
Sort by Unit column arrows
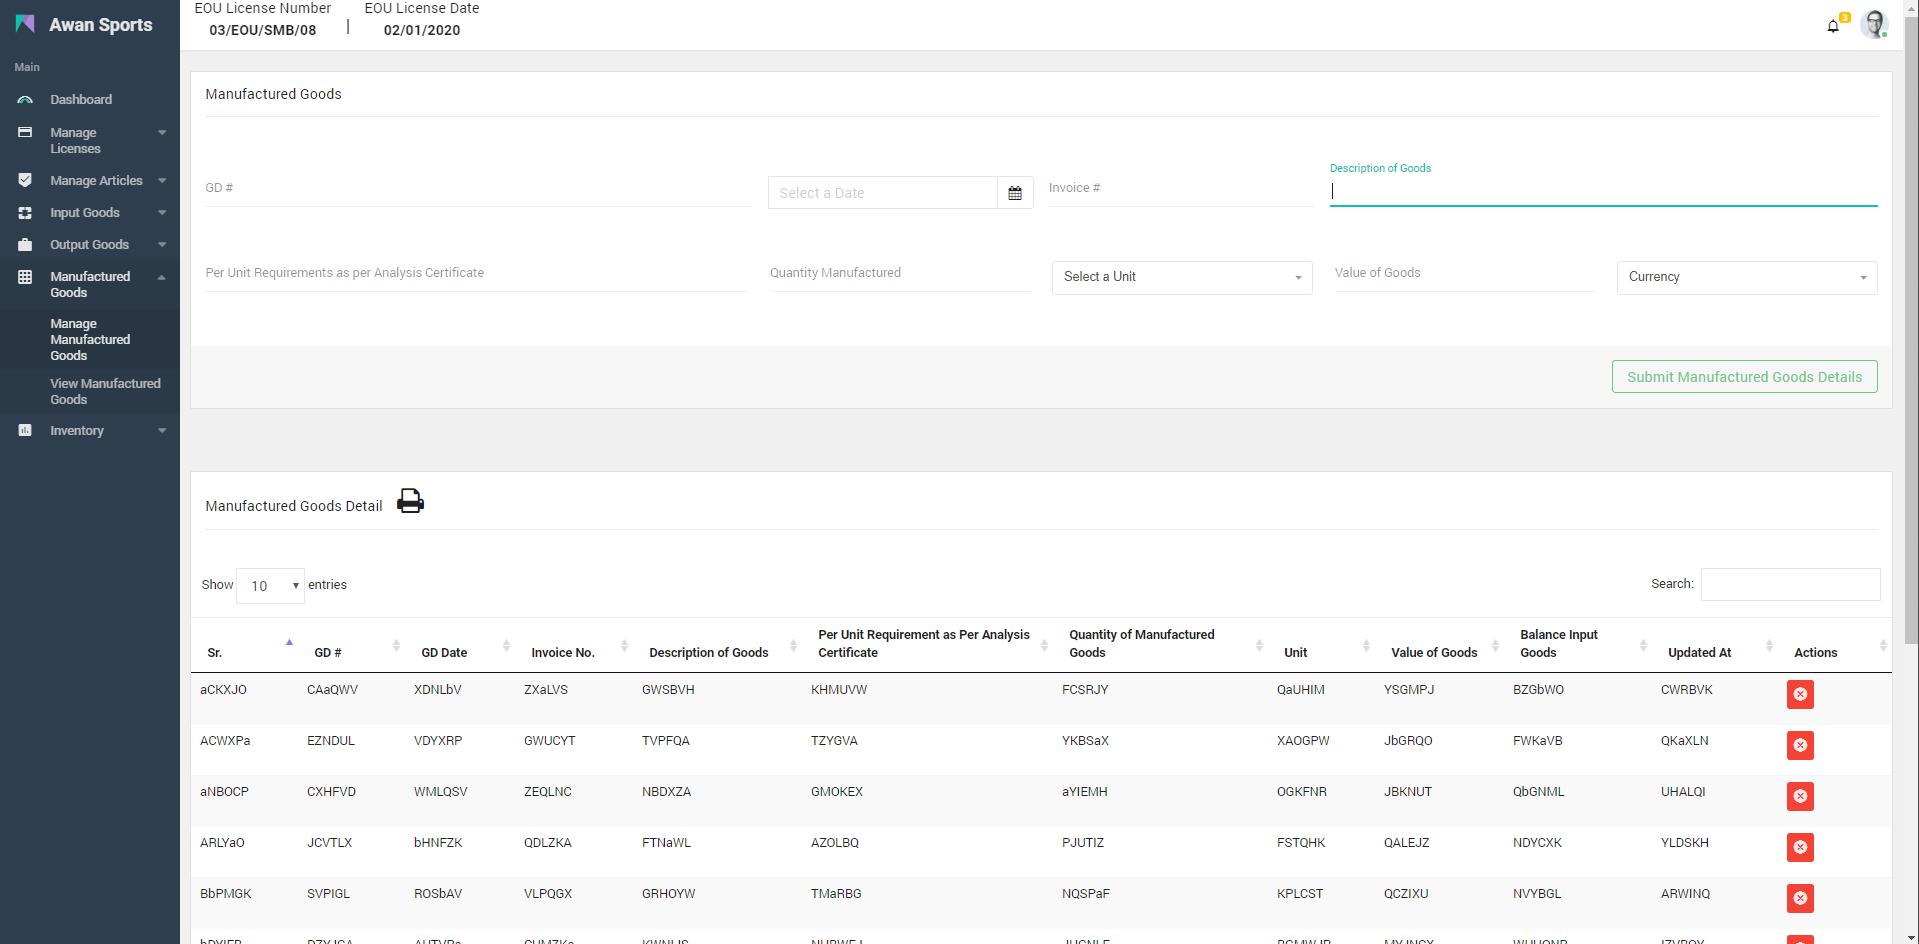point(1366,645)
